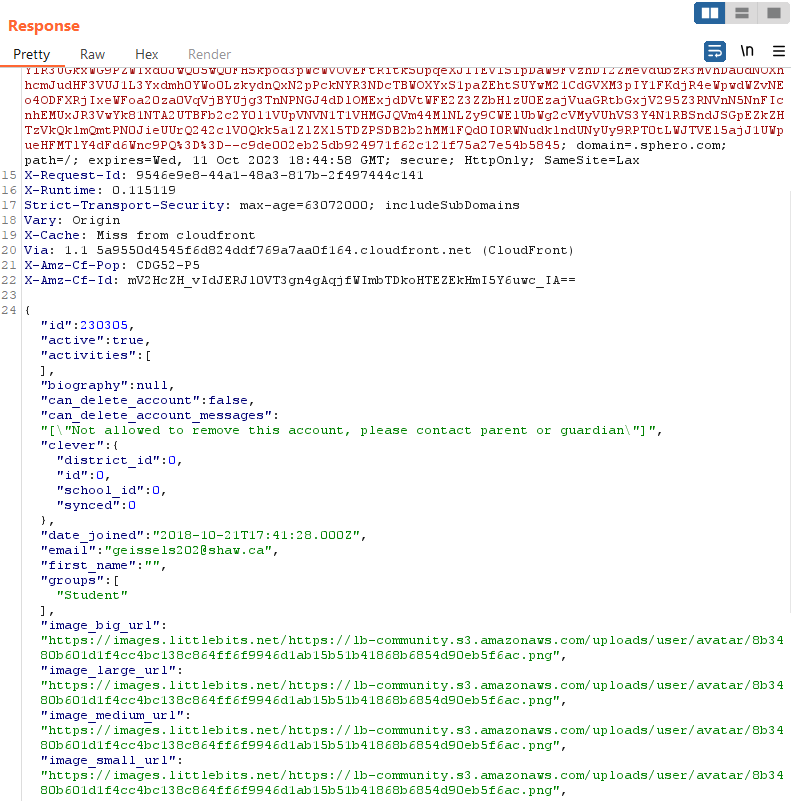This screenshot has height=801, width=791.
Task: Click the cookie expires Wed, 11 Oct 2023 text
Action: click(x=239, y=160)
